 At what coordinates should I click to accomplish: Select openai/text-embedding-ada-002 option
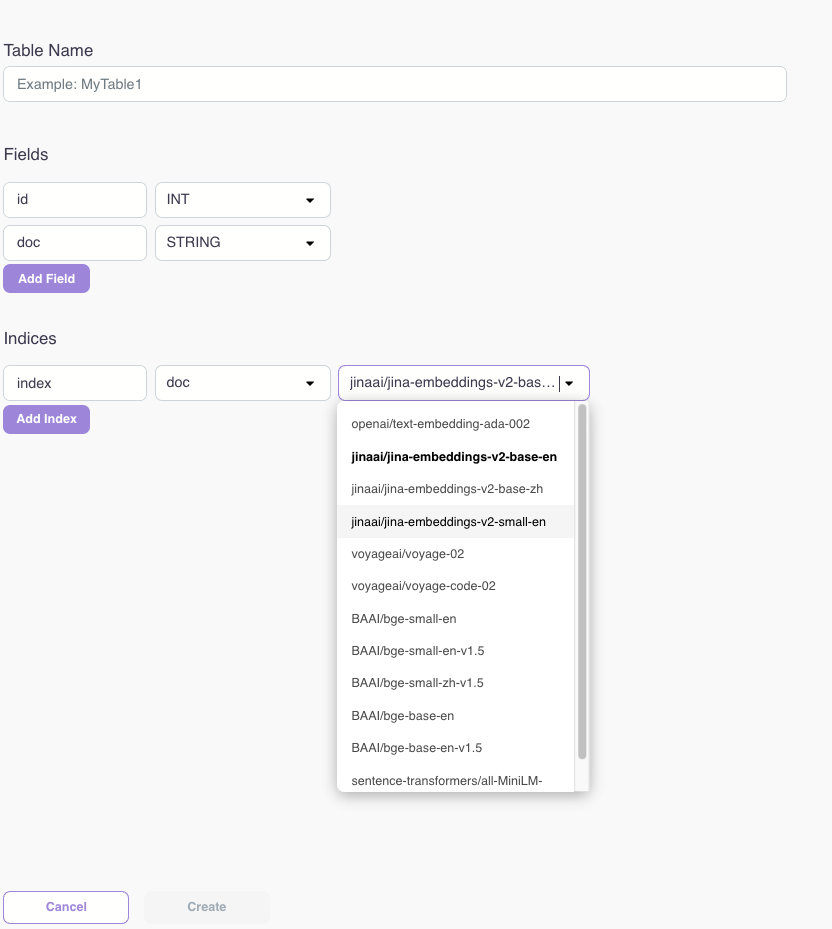coord(440,424)
